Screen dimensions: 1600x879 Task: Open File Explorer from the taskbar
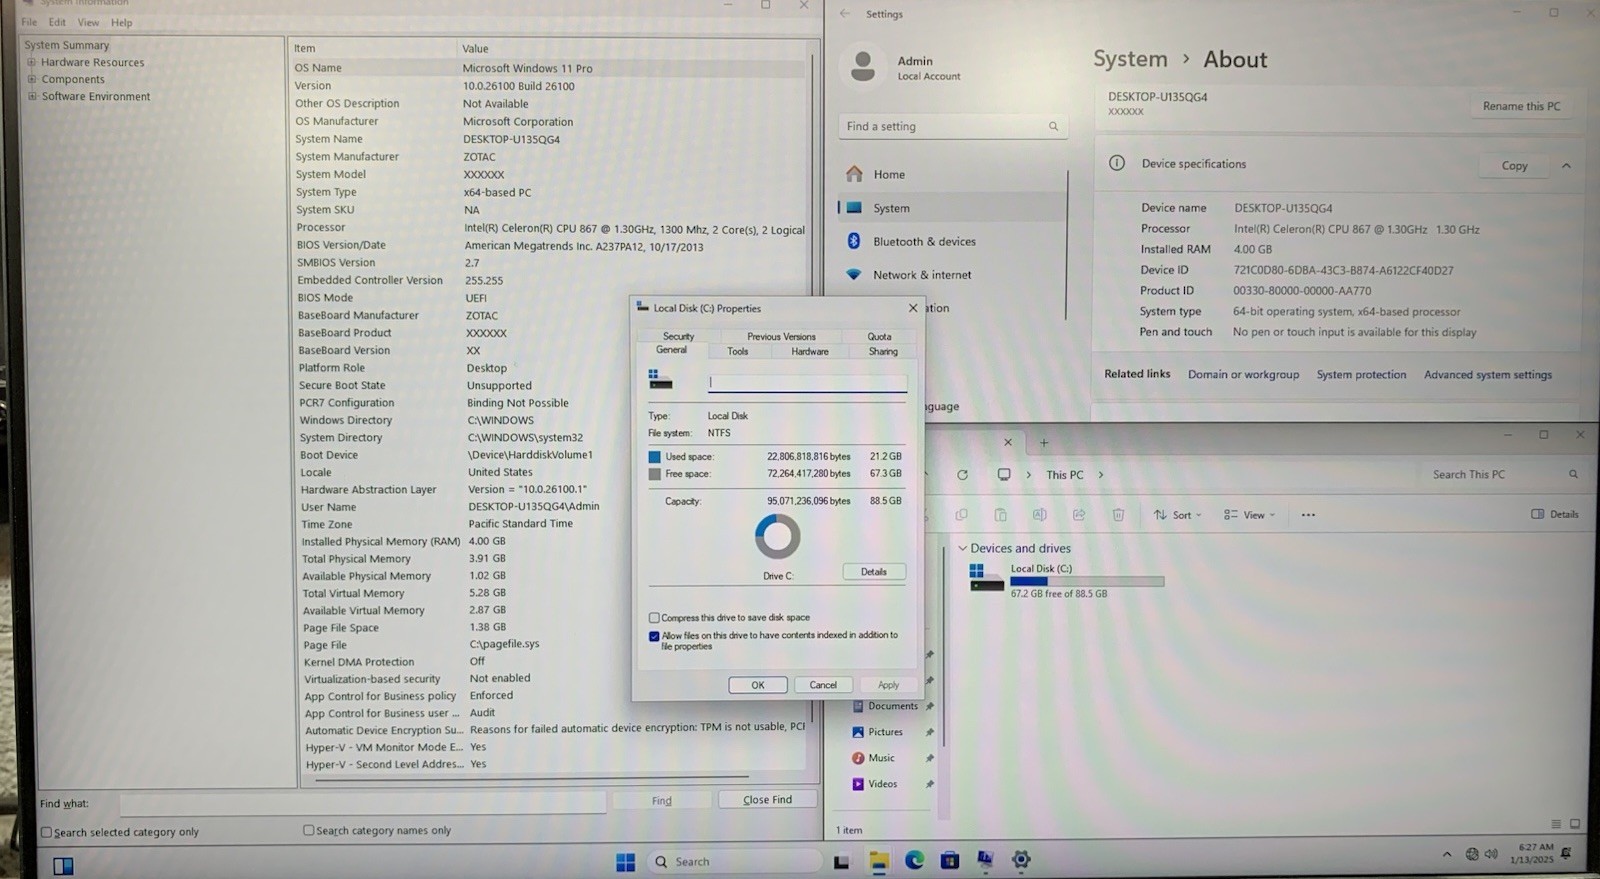tap(878, 860)
